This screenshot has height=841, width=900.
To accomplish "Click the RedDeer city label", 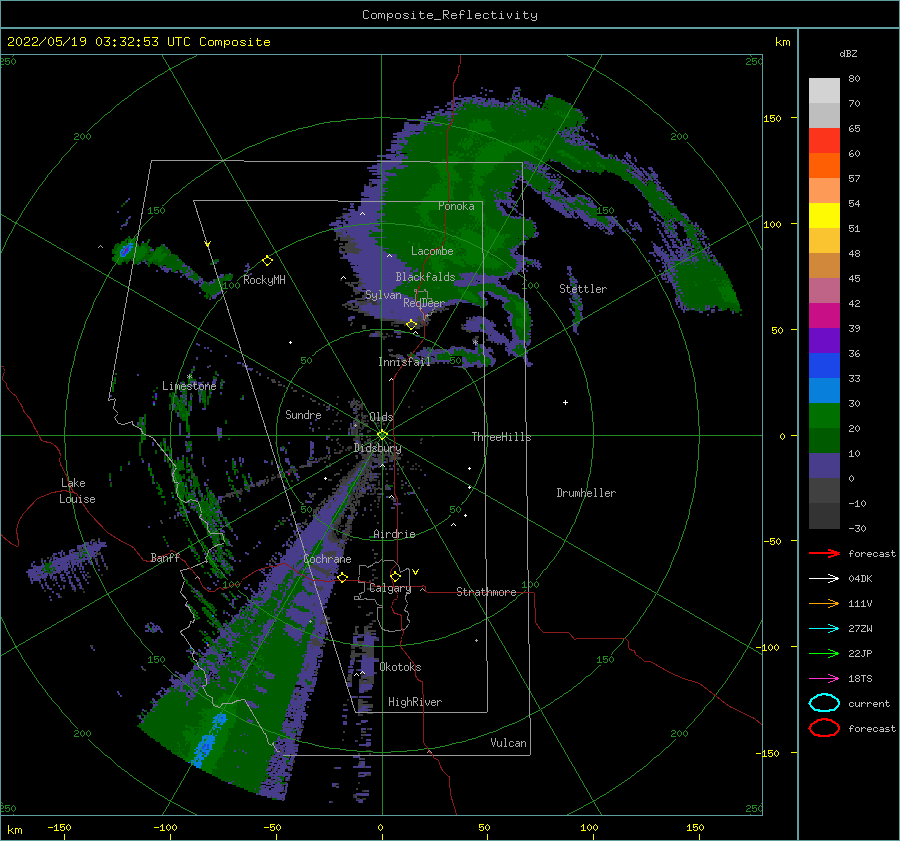I will pos(424,303).
